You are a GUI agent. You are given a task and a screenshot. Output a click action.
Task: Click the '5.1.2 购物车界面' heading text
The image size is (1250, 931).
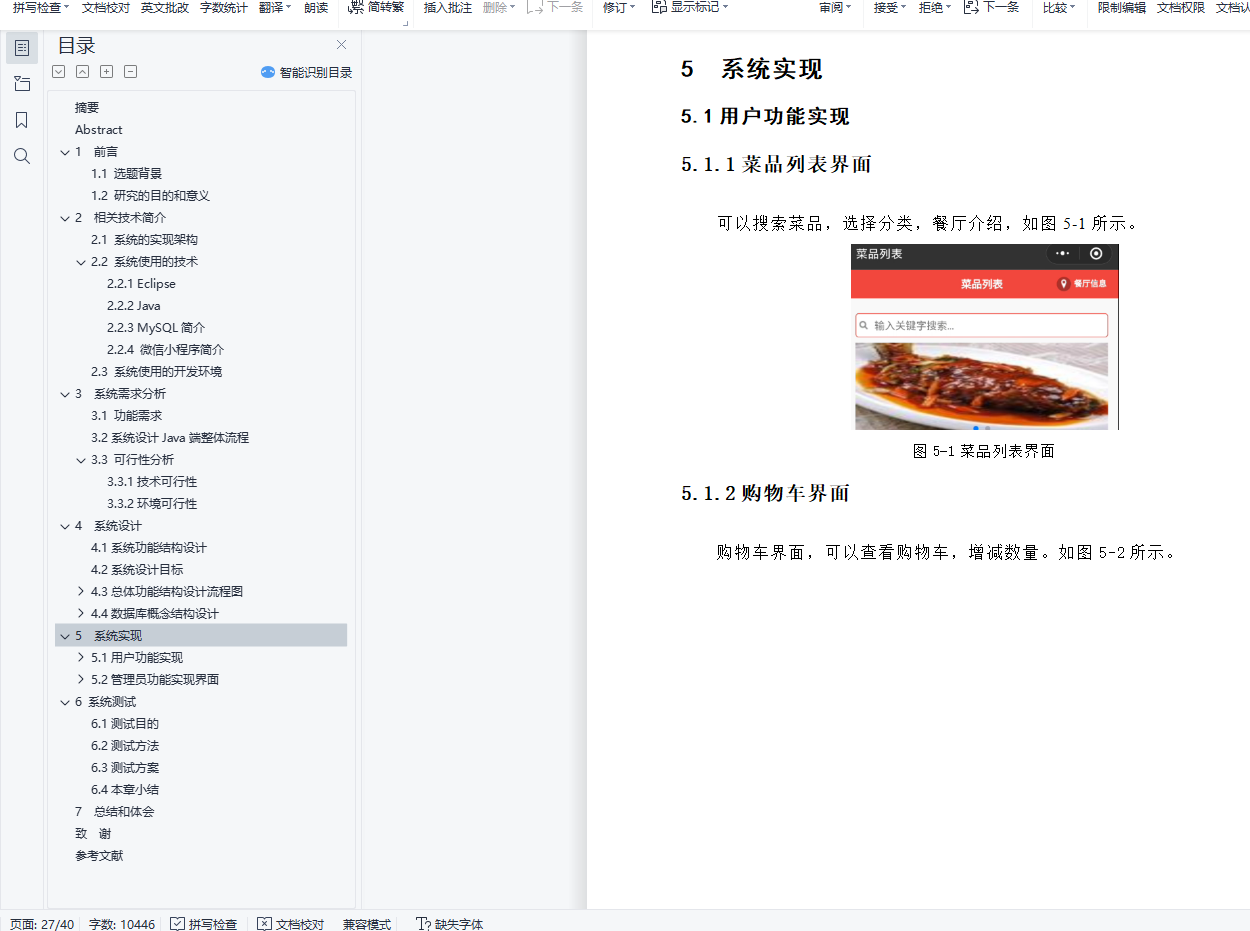click(x=766, y=493)
